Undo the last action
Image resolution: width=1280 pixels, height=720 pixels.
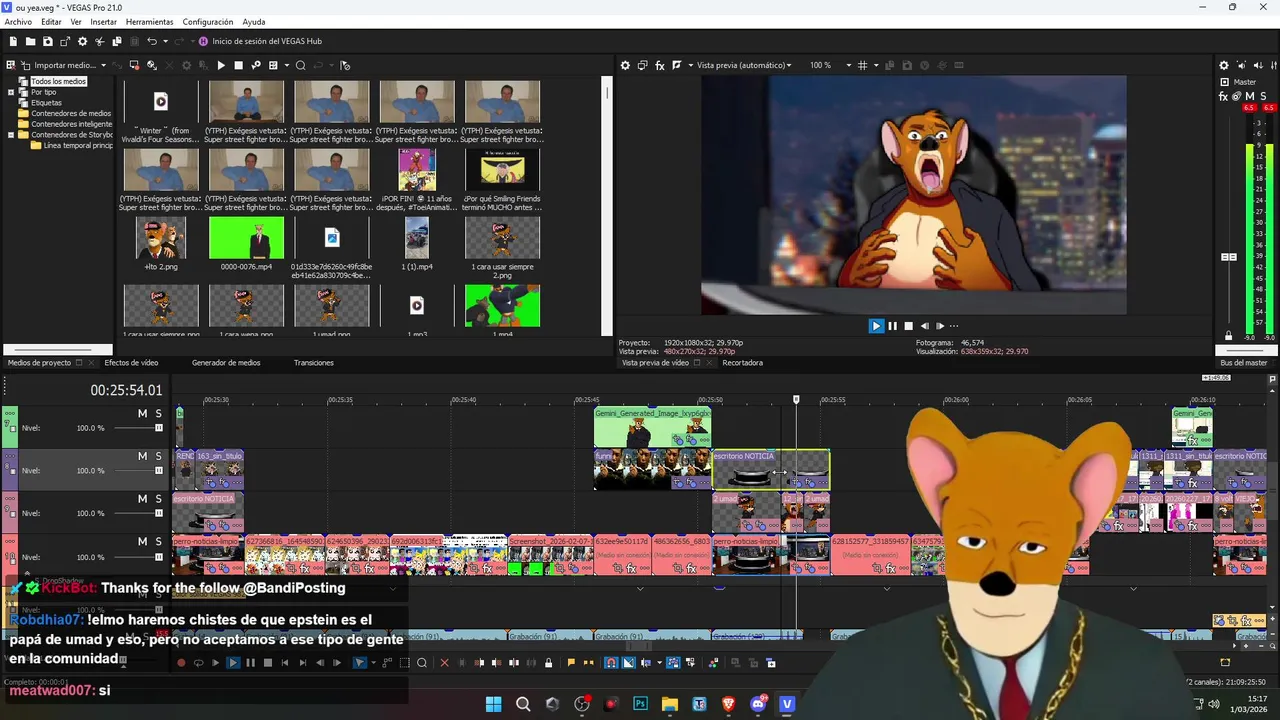pyautogui.click(x=152, y=41)
